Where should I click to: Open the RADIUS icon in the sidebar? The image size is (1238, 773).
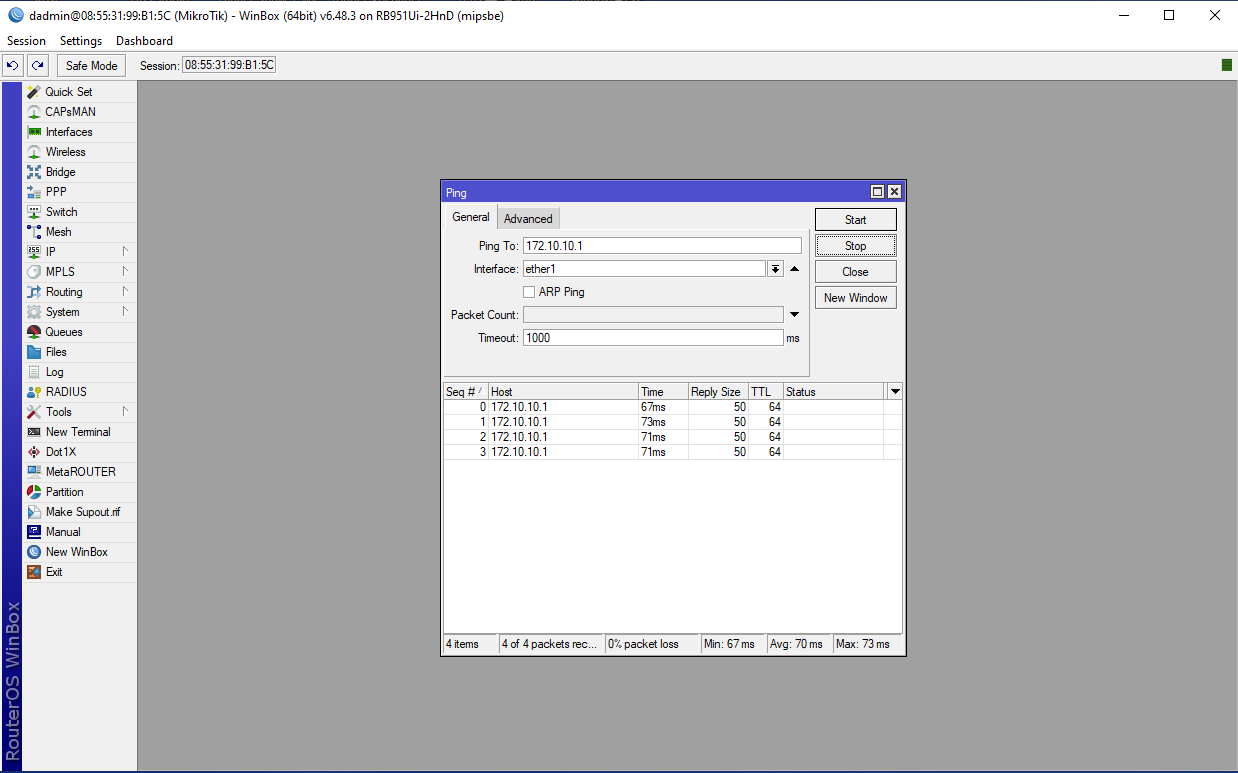pyautogui.click(x=34, y=392)
